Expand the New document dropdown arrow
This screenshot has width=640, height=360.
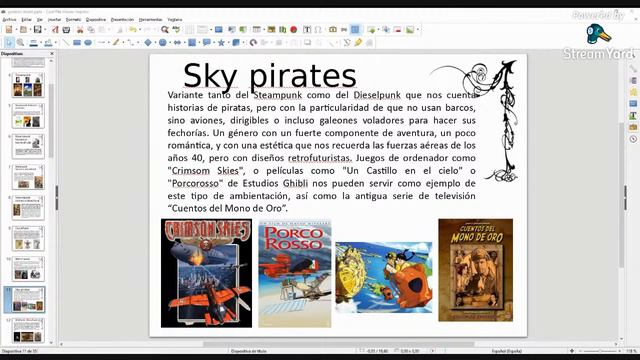[x=16, y=29]
